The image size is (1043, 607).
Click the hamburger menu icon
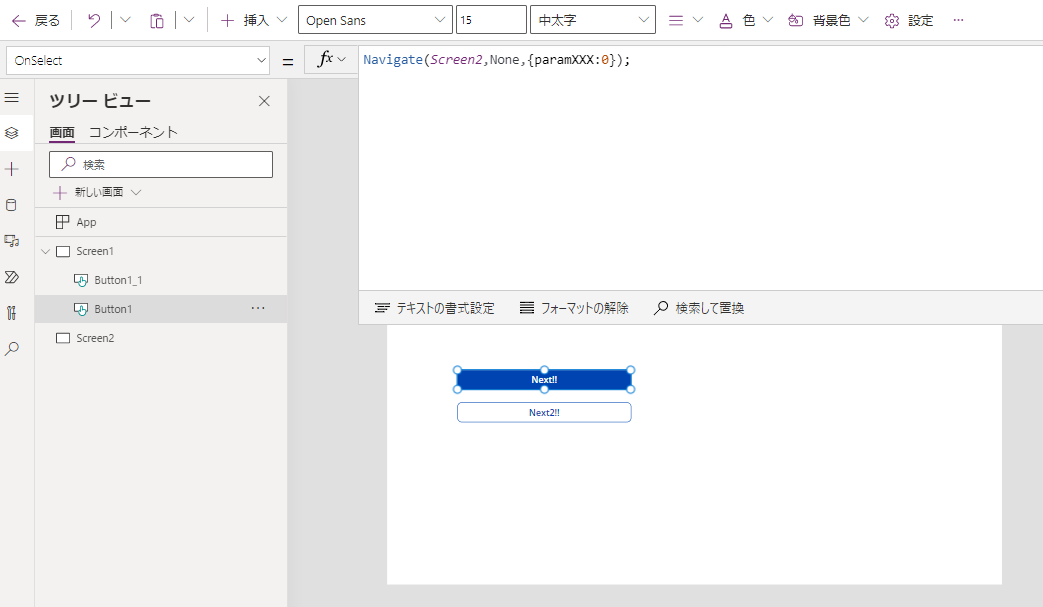[12, 98]
